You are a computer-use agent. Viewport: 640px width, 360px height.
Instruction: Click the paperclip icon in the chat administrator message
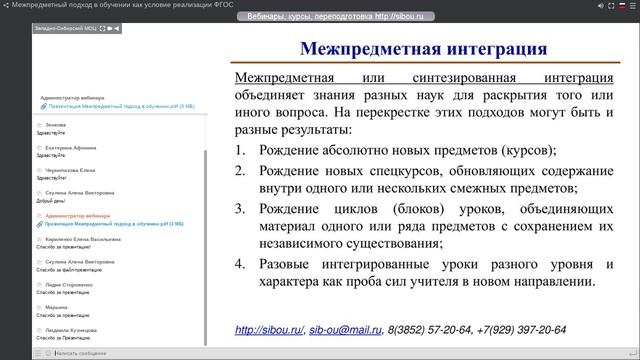tap(40, 224)
